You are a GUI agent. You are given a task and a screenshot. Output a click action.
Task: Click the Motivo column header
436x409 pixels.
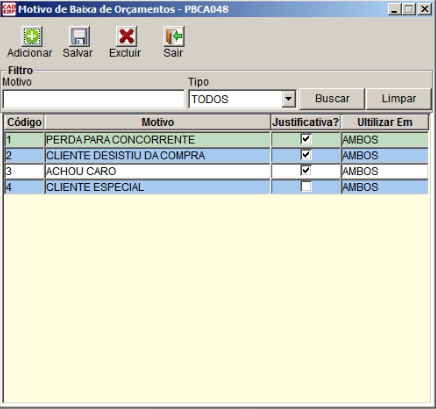(x=157, y=122)
